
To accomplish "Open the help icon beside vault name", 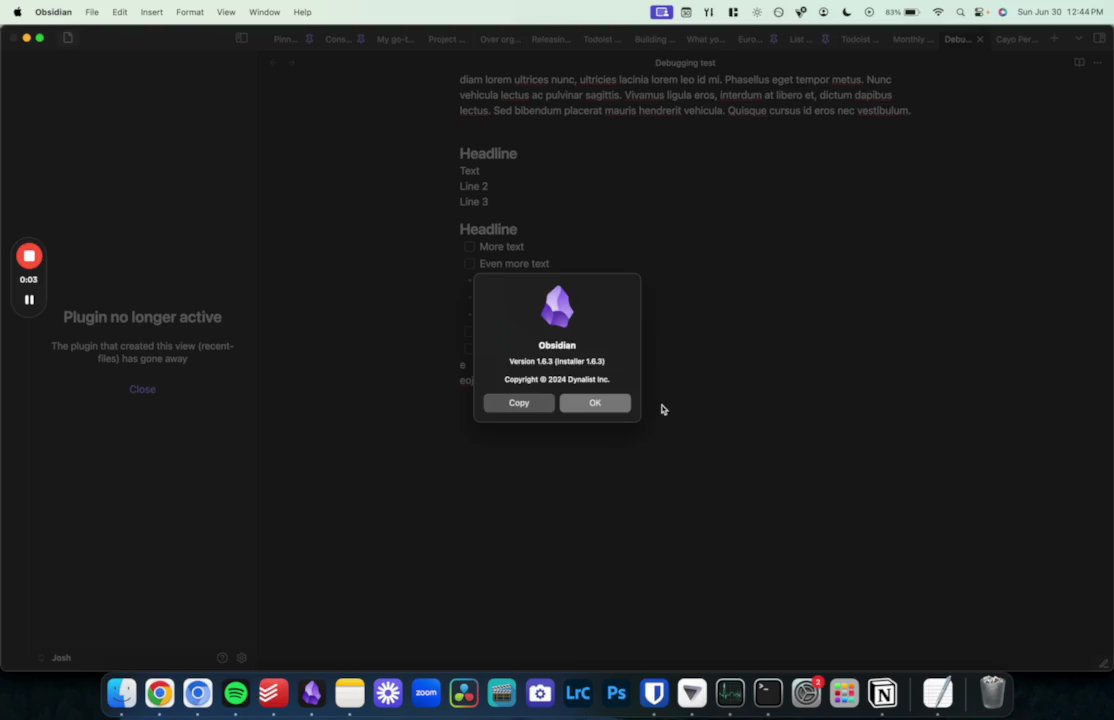I will pyautogui.click(x=222, y=658).
